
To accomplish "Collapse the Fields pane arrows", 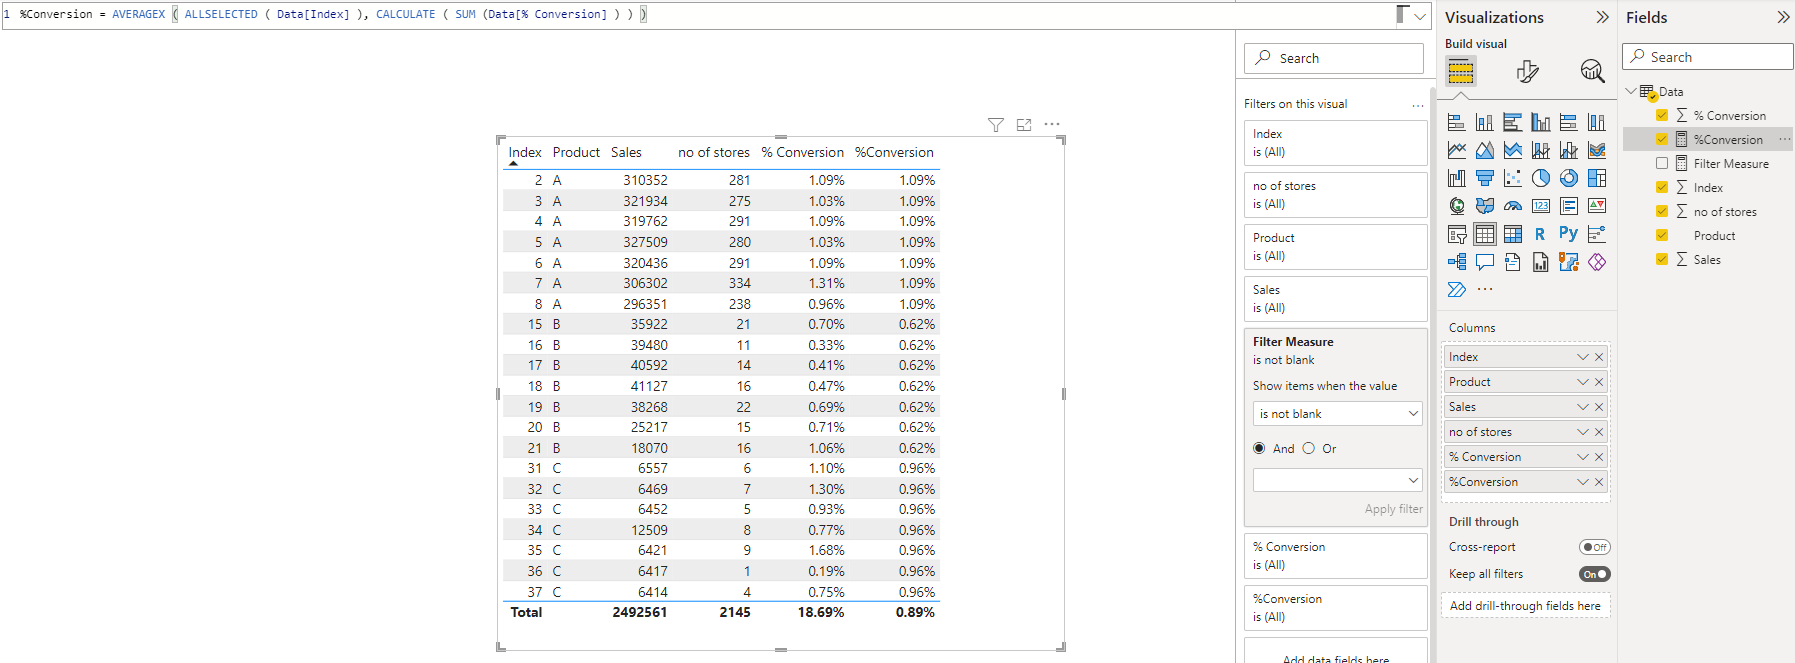I will pyautogui.click(x=1783, y=17).
